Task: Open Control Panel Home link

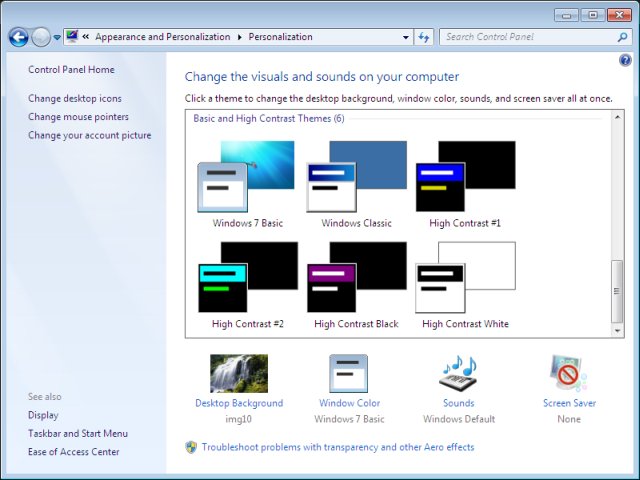Action: coord(71,70)
